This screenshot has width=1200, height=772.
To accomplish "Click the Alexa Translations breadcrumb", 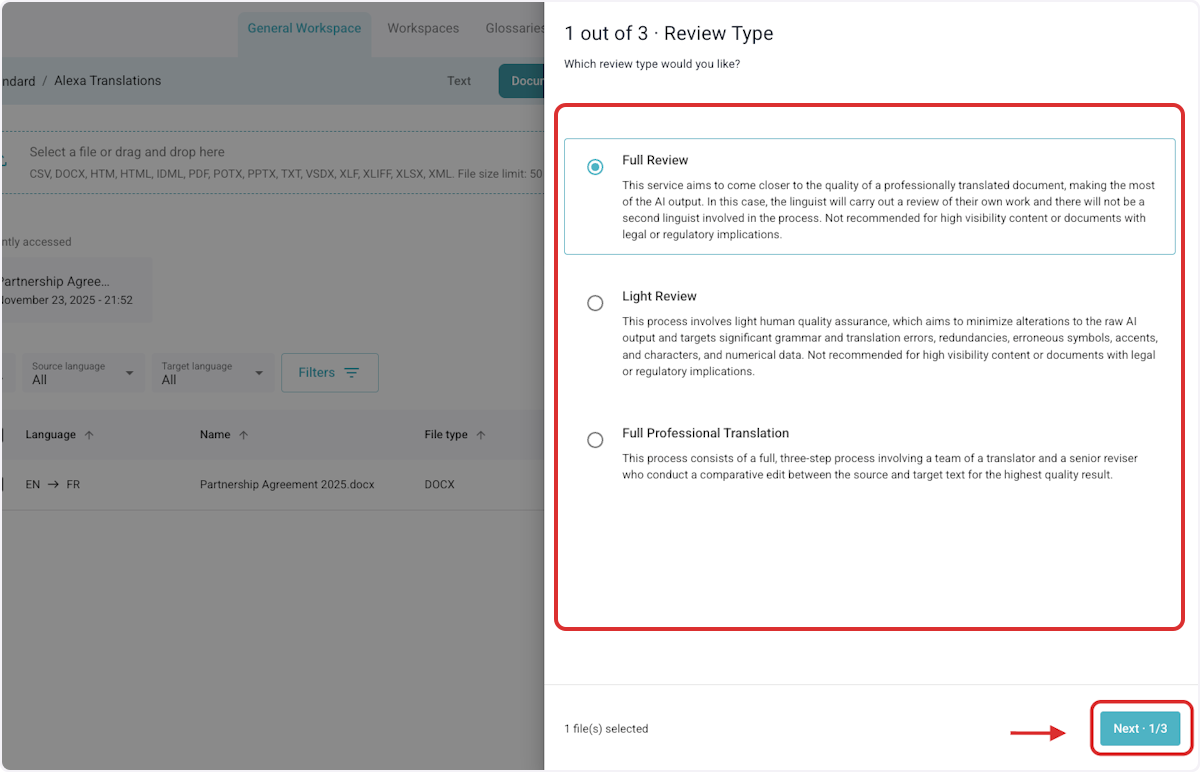I will 107,81.
